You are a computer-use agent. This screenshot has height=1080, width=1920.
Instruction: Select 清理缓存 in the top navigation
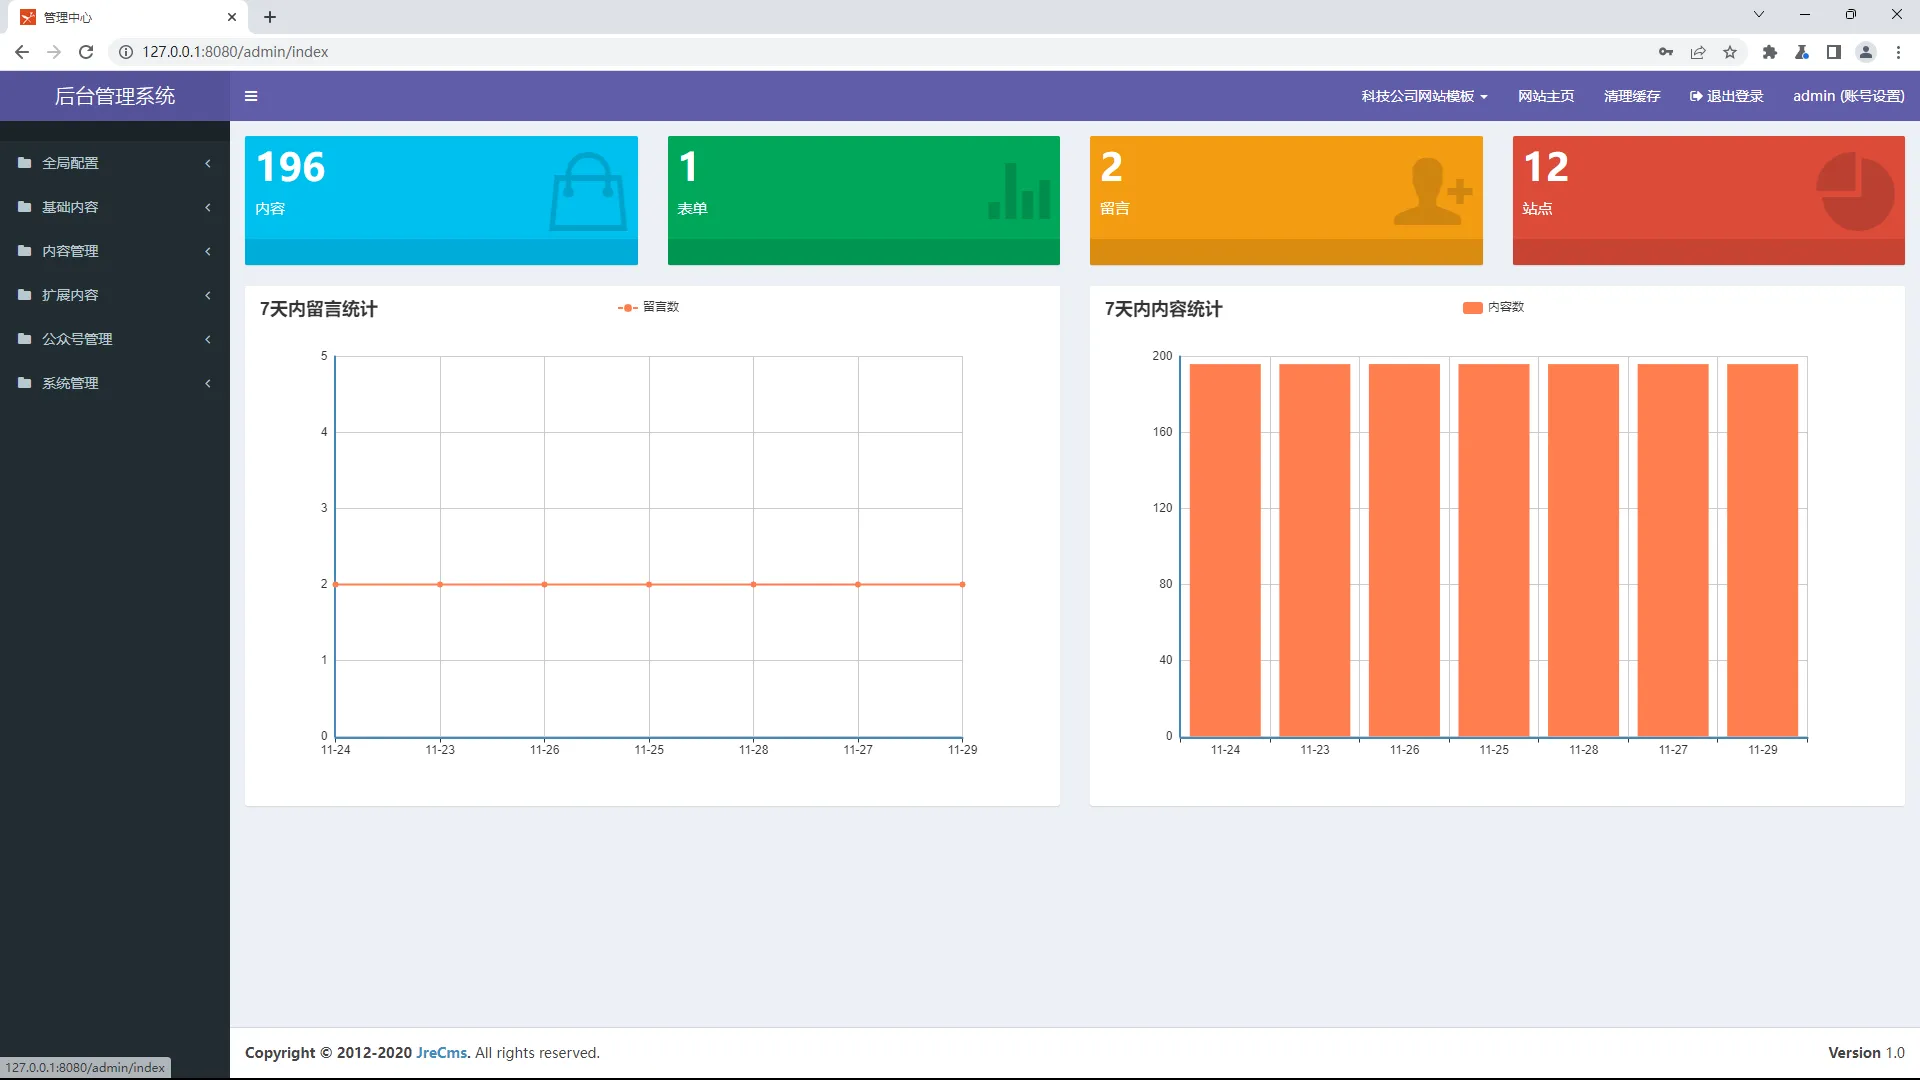[x=1631, y=96]
